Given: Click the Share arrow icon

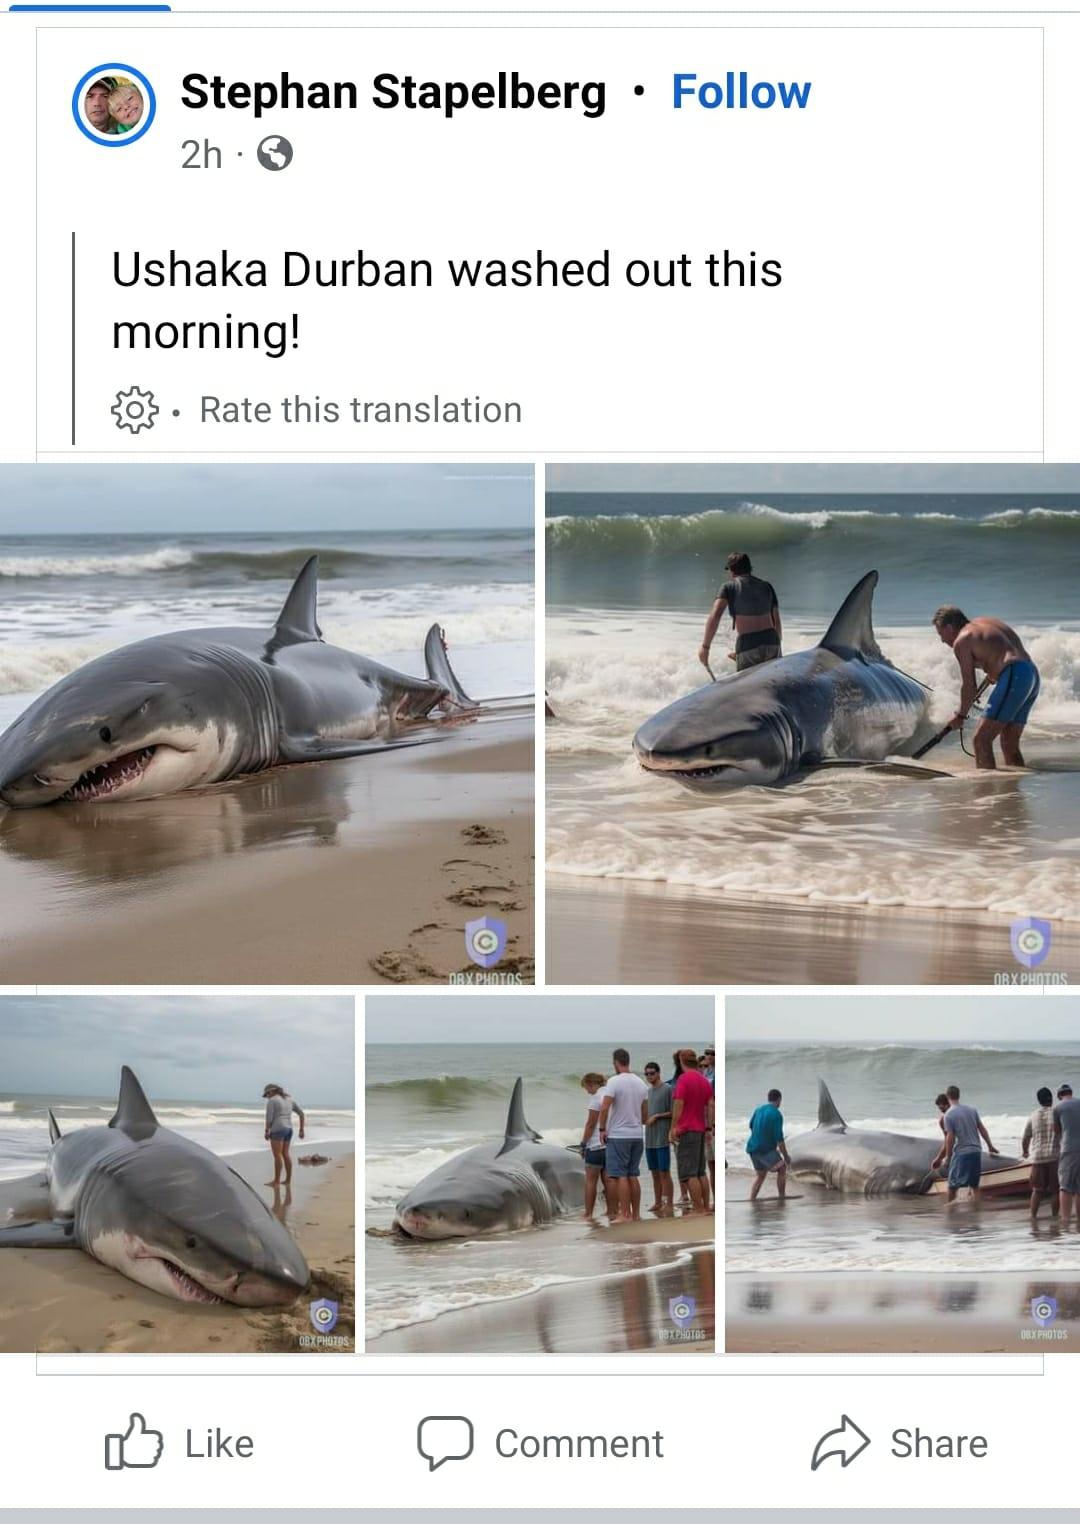Looking at the screenshot, I should pos(840,1443).
